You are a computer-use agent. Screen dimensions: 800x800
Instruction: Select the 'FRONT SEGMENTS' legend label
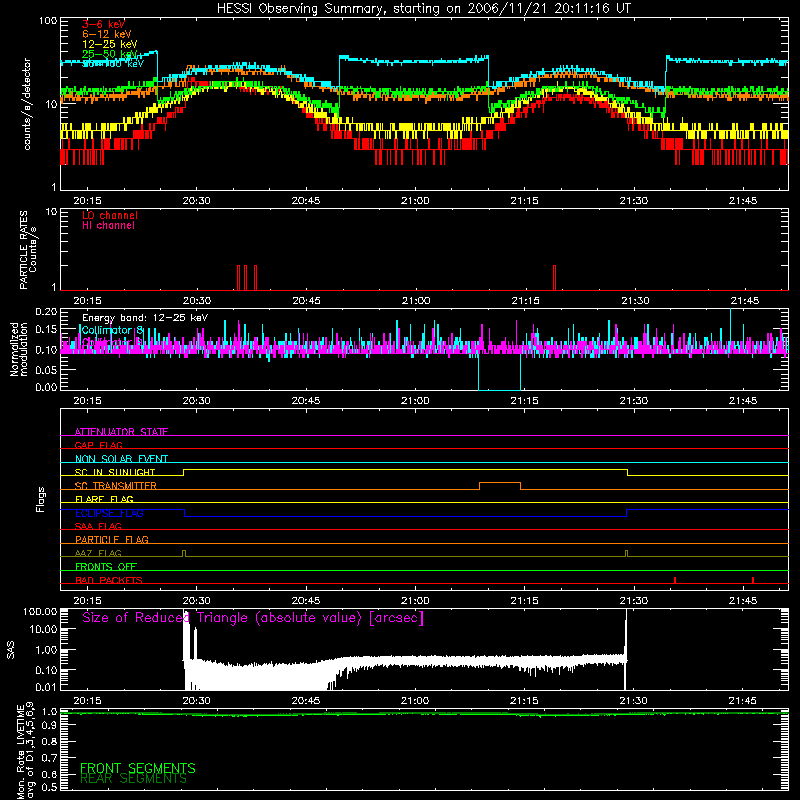[x=138, y=768]
